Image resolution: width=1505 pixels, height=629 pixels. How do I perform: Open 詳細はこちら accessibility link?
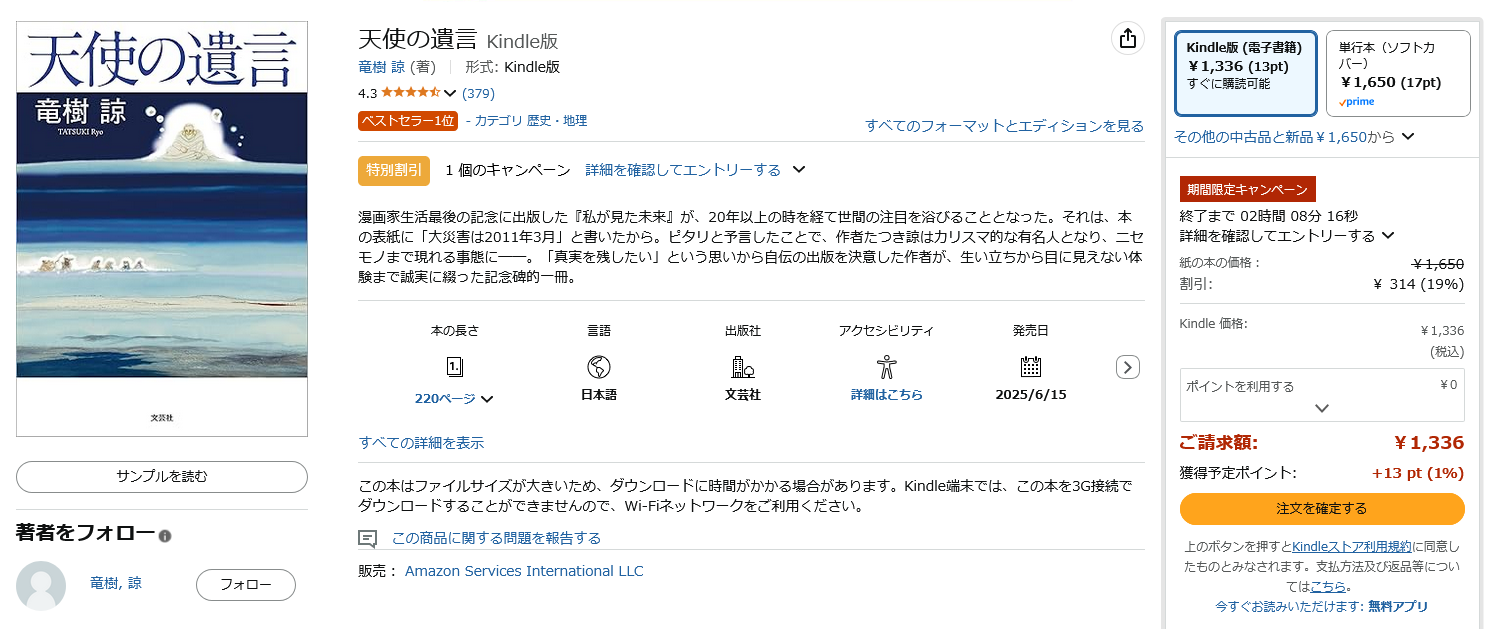(x=887, y=395)
